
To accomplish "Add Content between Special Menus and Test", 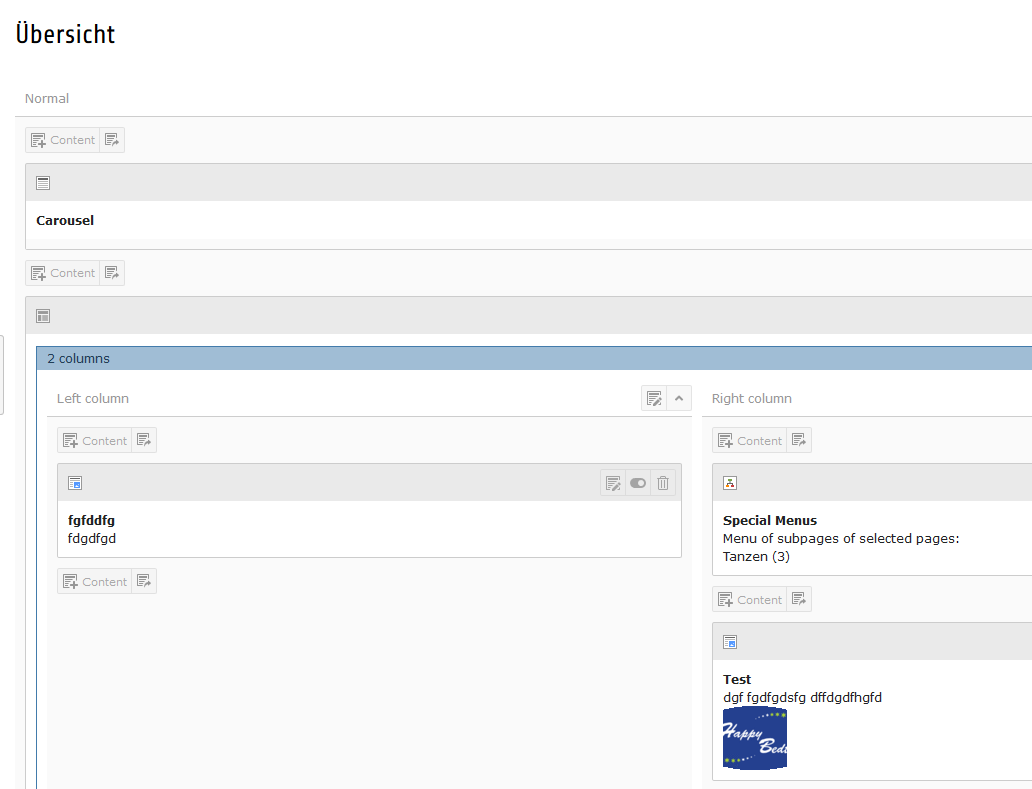I will coord(749,599).
